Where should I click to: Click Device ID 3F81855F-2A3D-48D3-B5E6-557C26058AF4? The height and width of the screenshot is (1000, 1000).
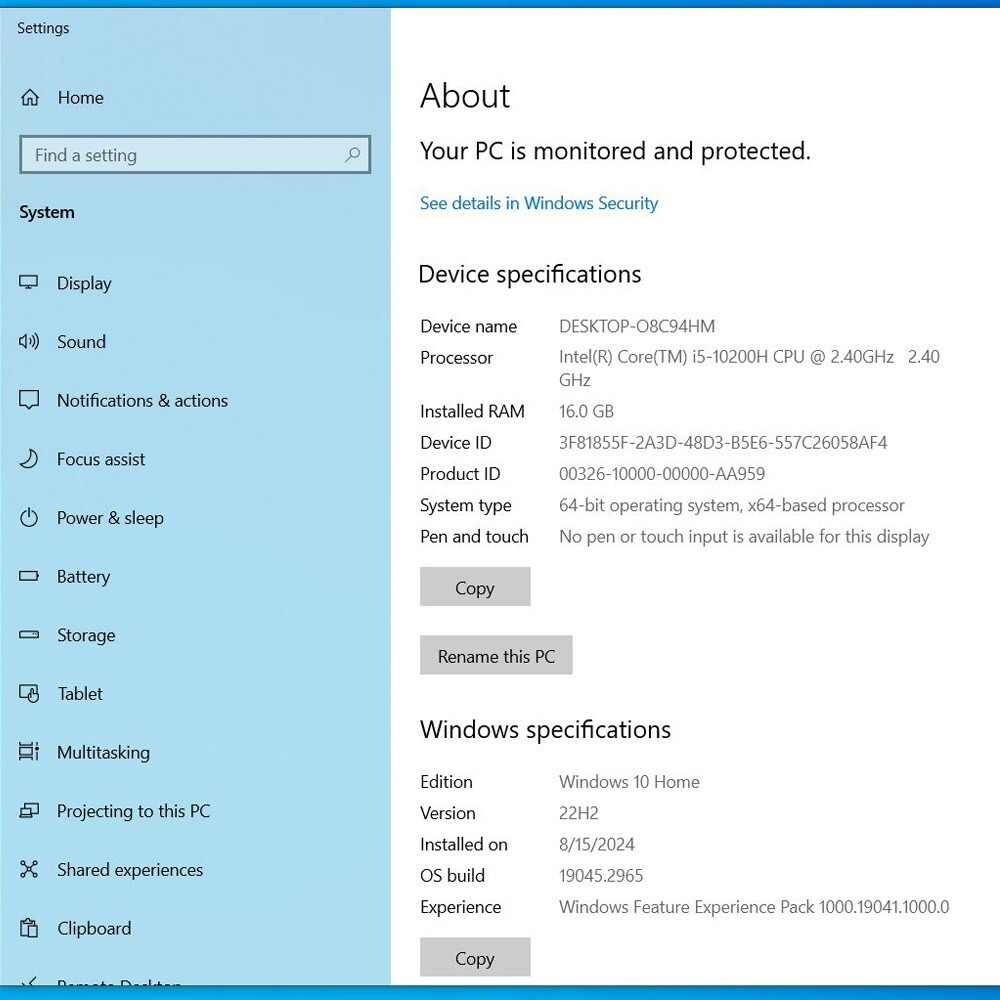point(723,443)
